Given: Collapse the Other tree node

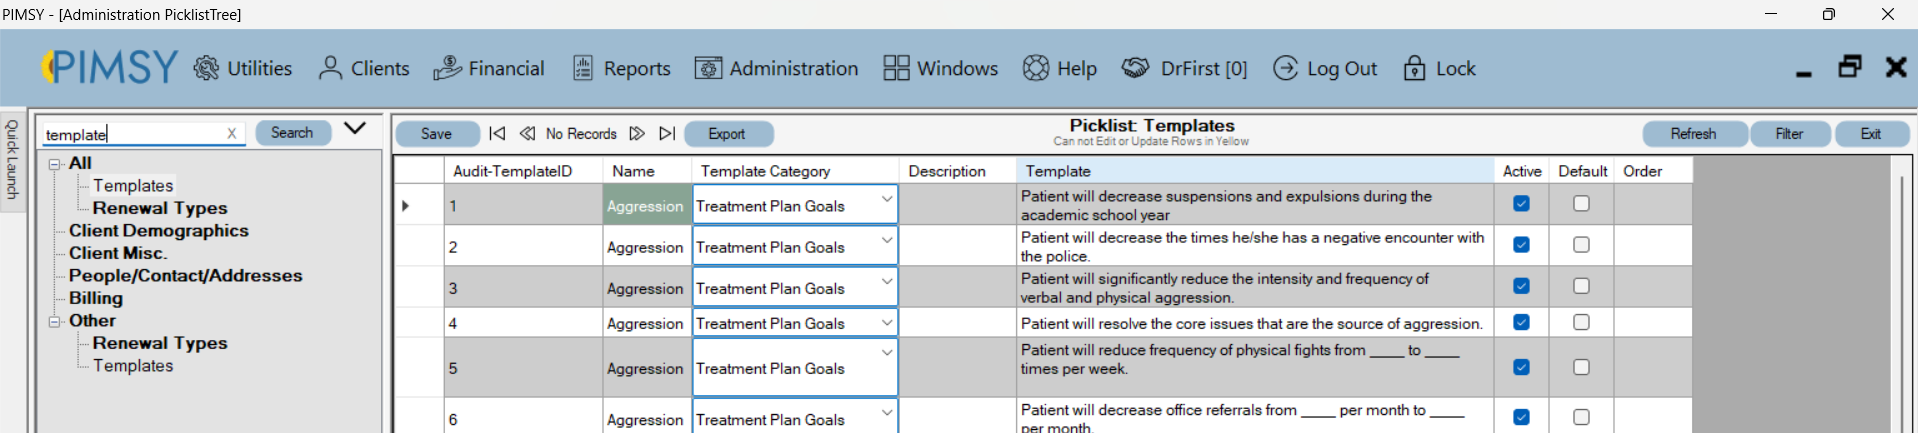Looking at the screenshot, I should (x=55, y=321).
